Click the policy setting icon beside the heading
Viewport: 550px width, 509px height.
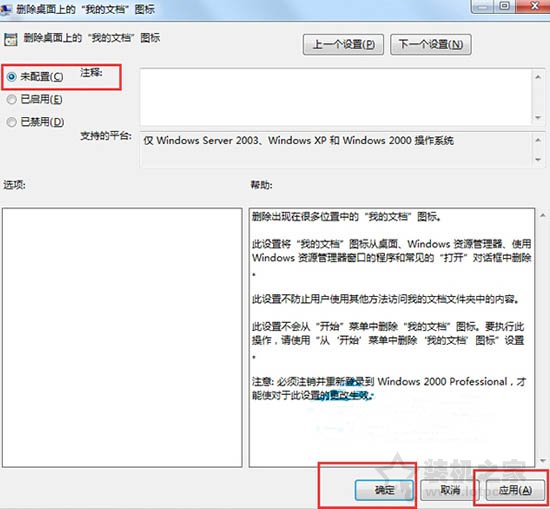click(x=11, y=40)
